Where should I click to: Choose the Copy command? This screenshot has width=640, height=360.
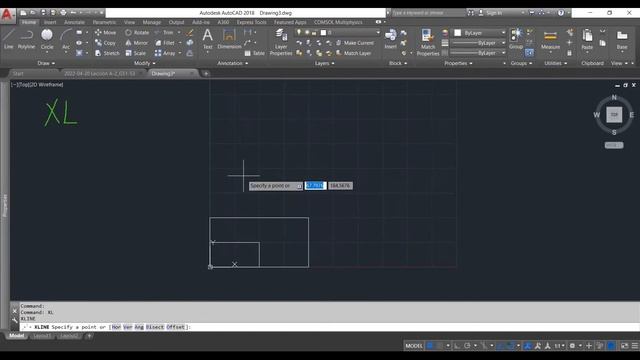(105, 43)
